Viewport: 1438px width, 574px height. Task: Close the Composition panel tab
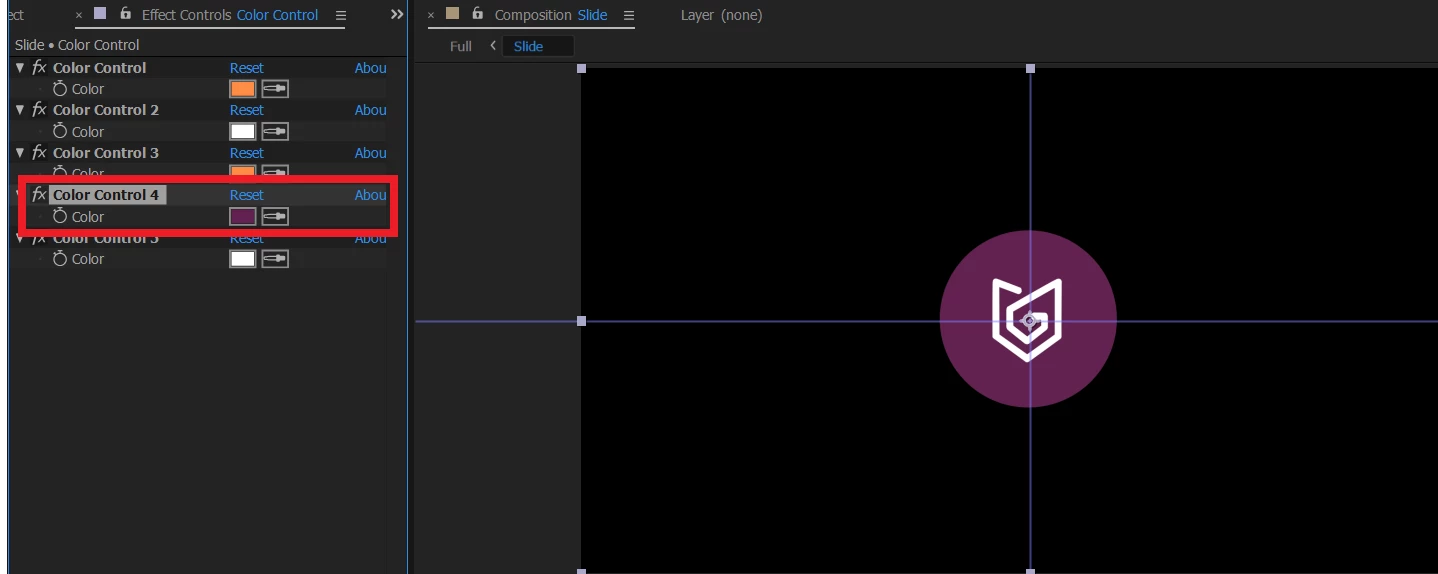coord(431,15)
